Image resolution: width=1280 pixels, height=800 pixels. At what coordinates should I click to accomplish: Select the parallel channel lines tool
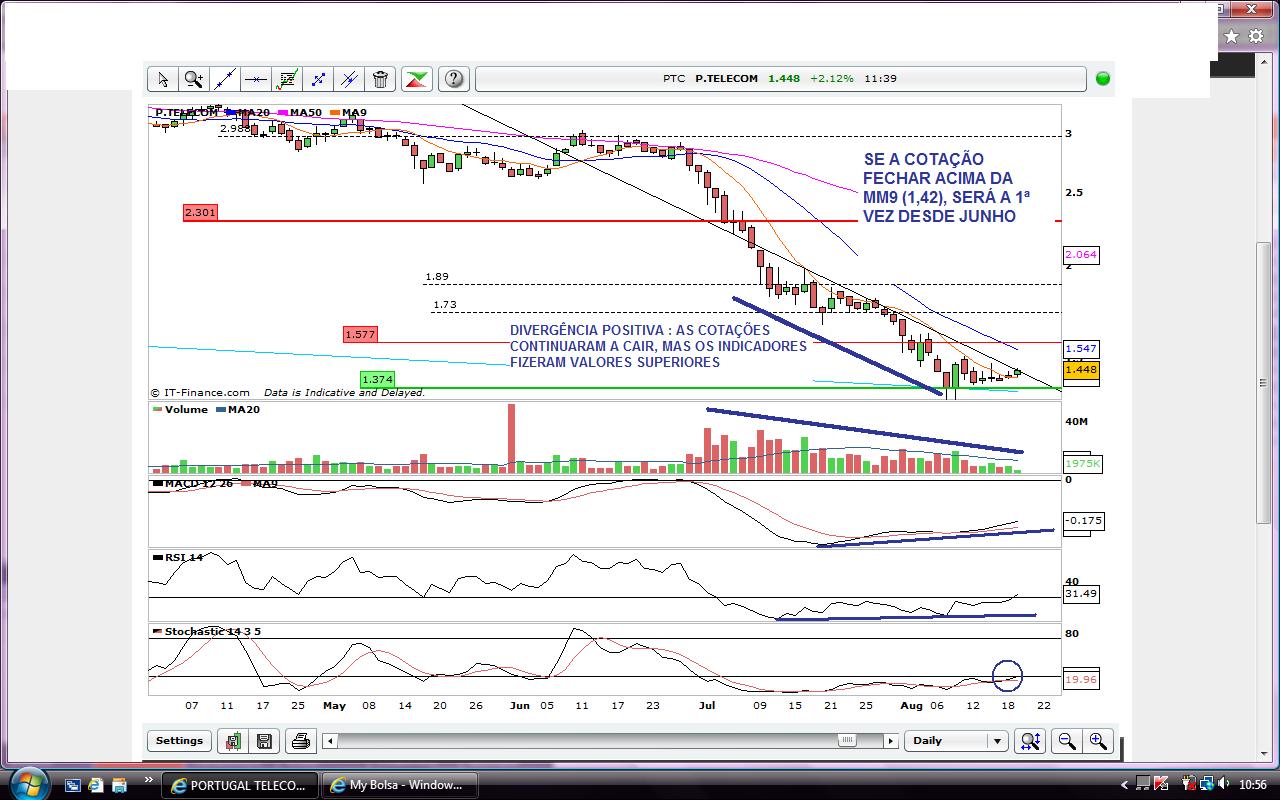click(x=349, y=79)
